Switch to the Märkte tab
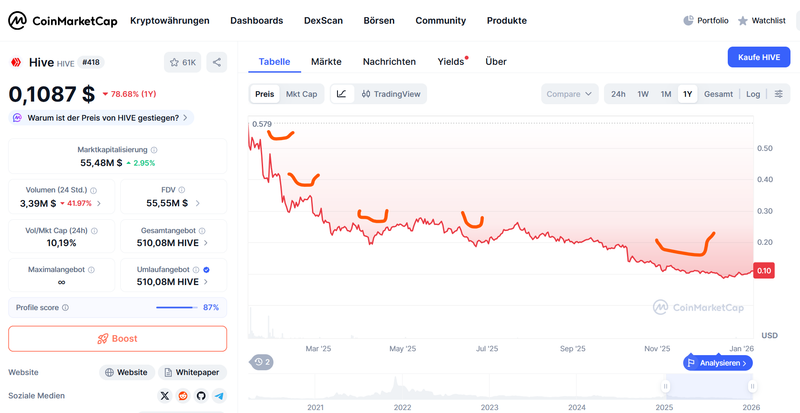800x413 pixels. pyautogui.click(x=326, y=62)
